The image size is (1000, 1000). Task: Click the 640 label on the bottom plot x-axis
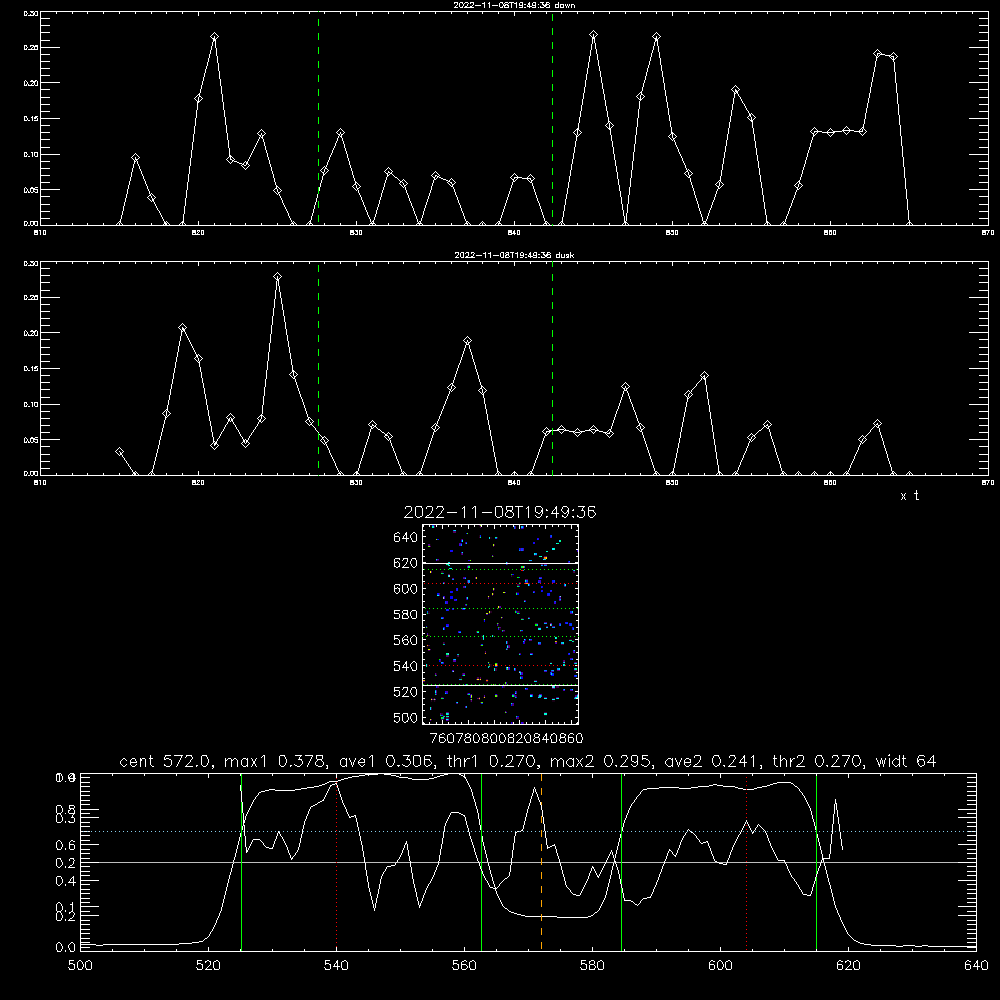(x=976, y=966)
